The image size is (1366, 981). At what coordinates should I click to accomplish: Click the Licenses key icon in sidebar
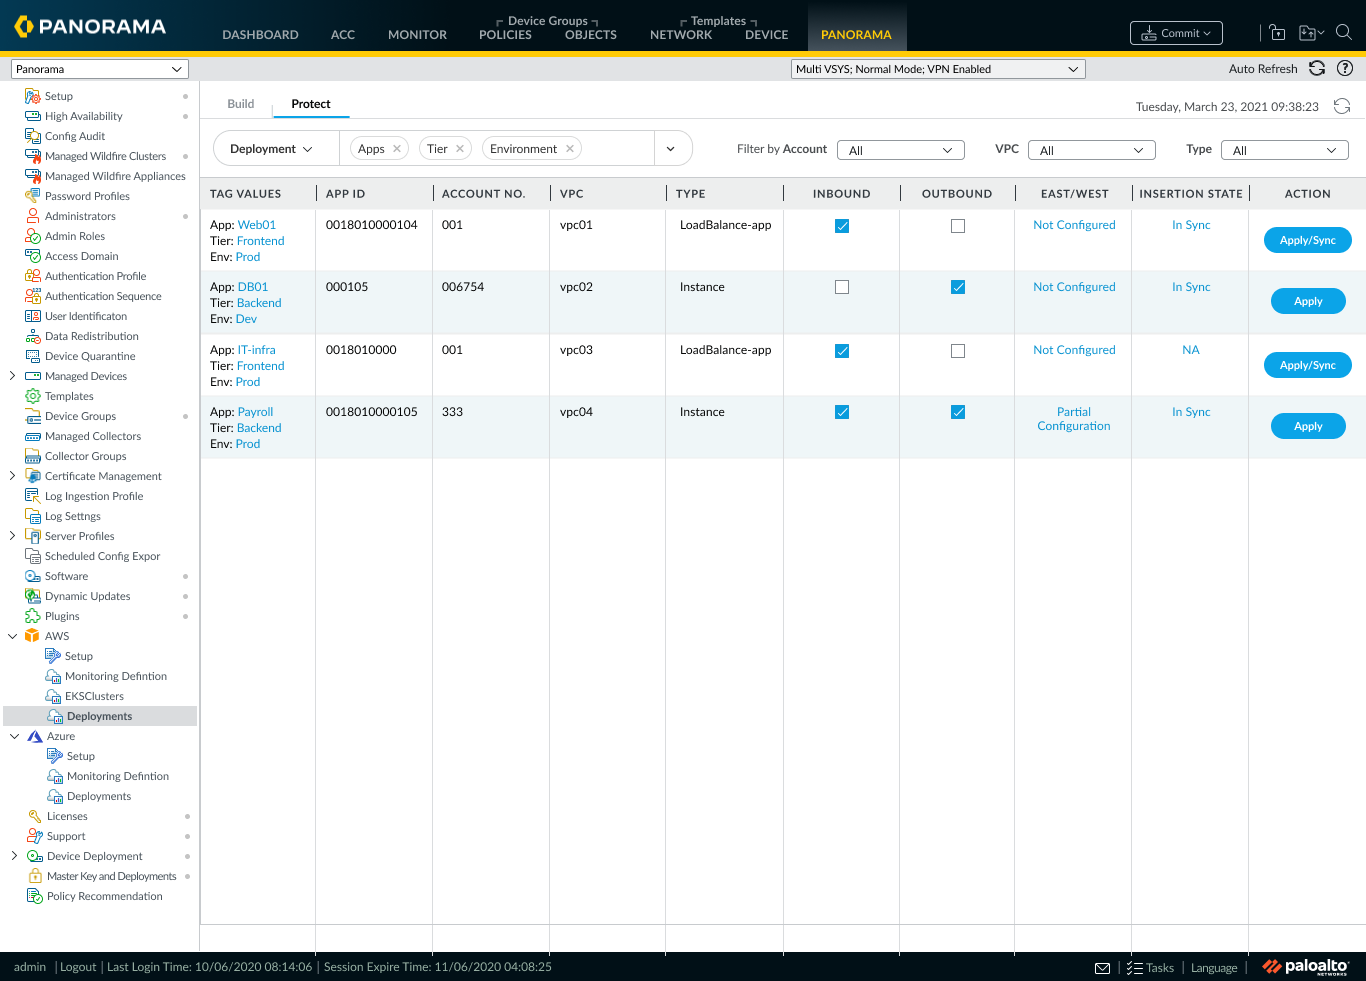coord(35,816)
